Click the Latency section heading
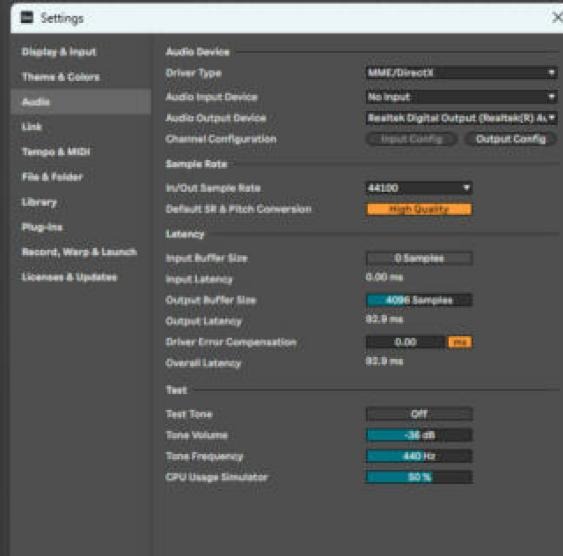The height and width of the screenshot is (556, 563). [x=185, y=234]
